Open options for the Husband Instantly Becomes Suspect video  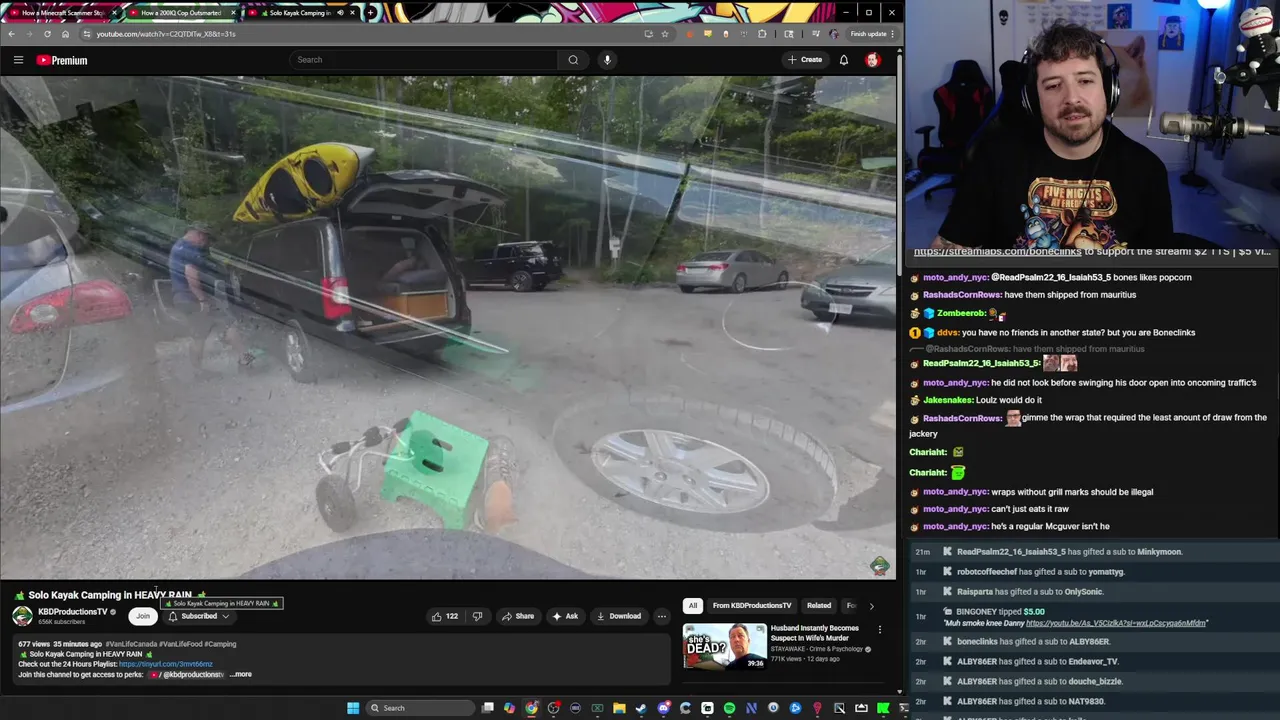click(880, 630)
